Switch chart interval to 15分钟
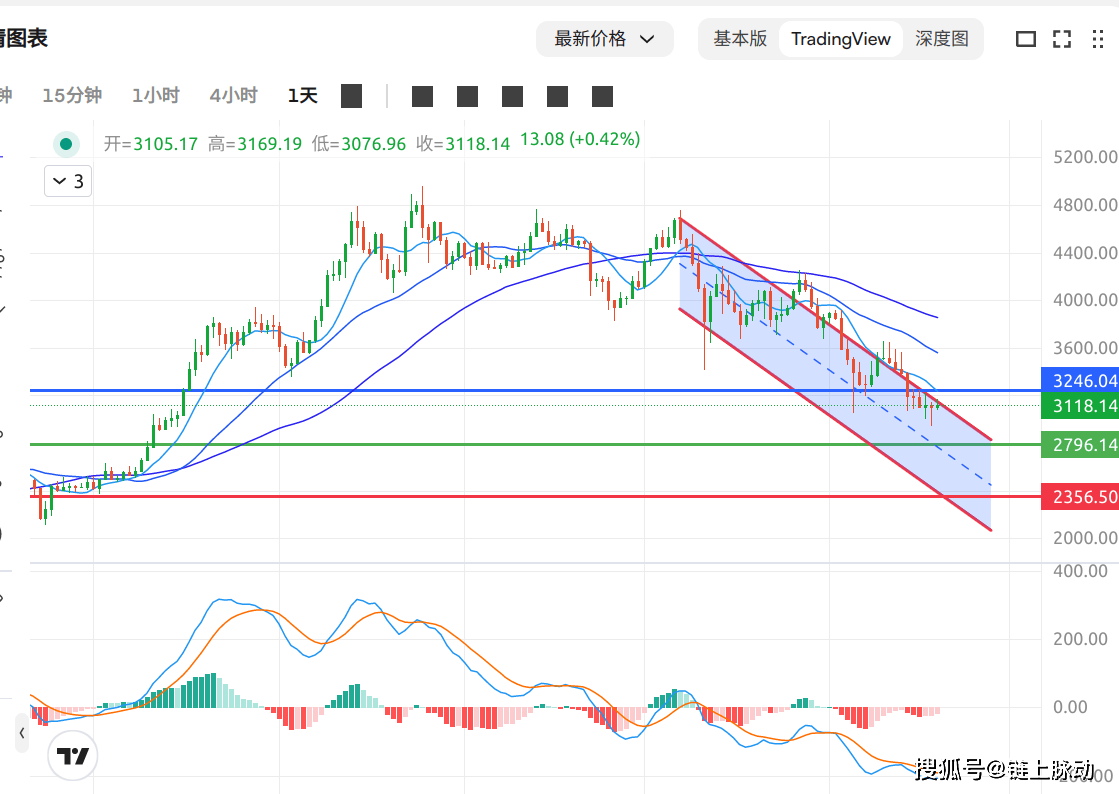This screenshot has height=794, width=1119. 71,96
